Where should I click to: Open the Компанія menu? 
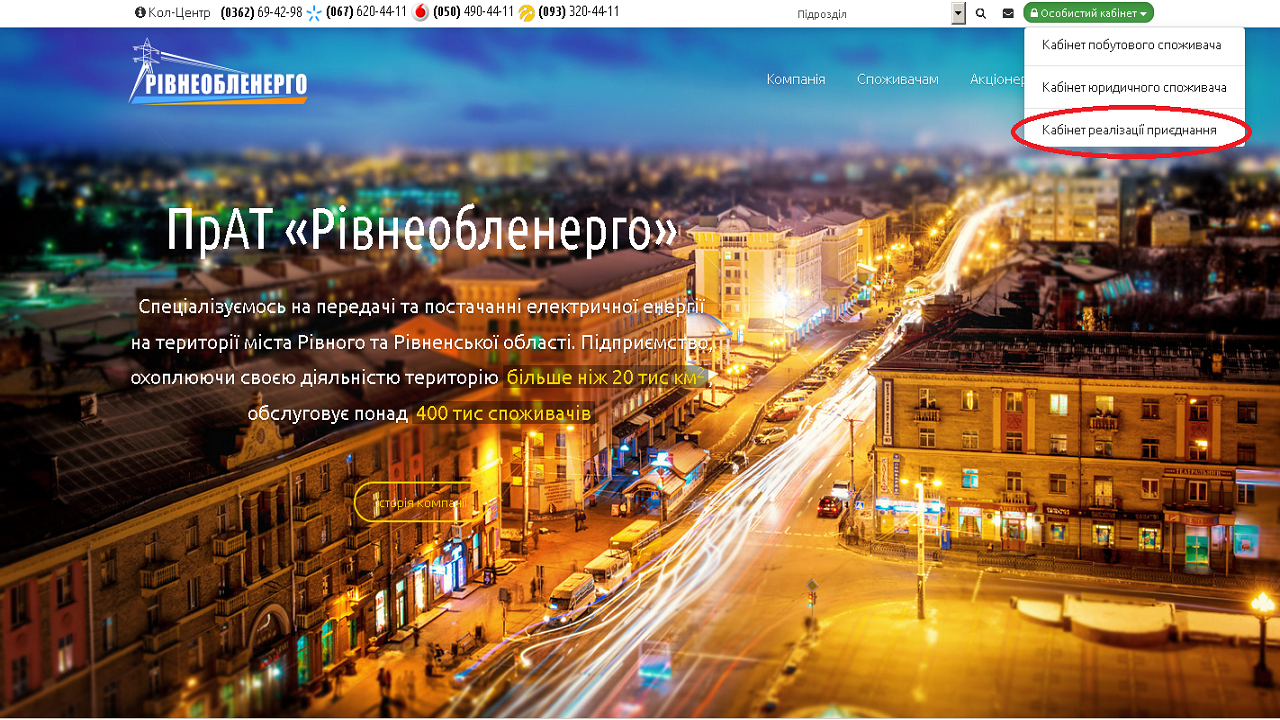[796, 79]
